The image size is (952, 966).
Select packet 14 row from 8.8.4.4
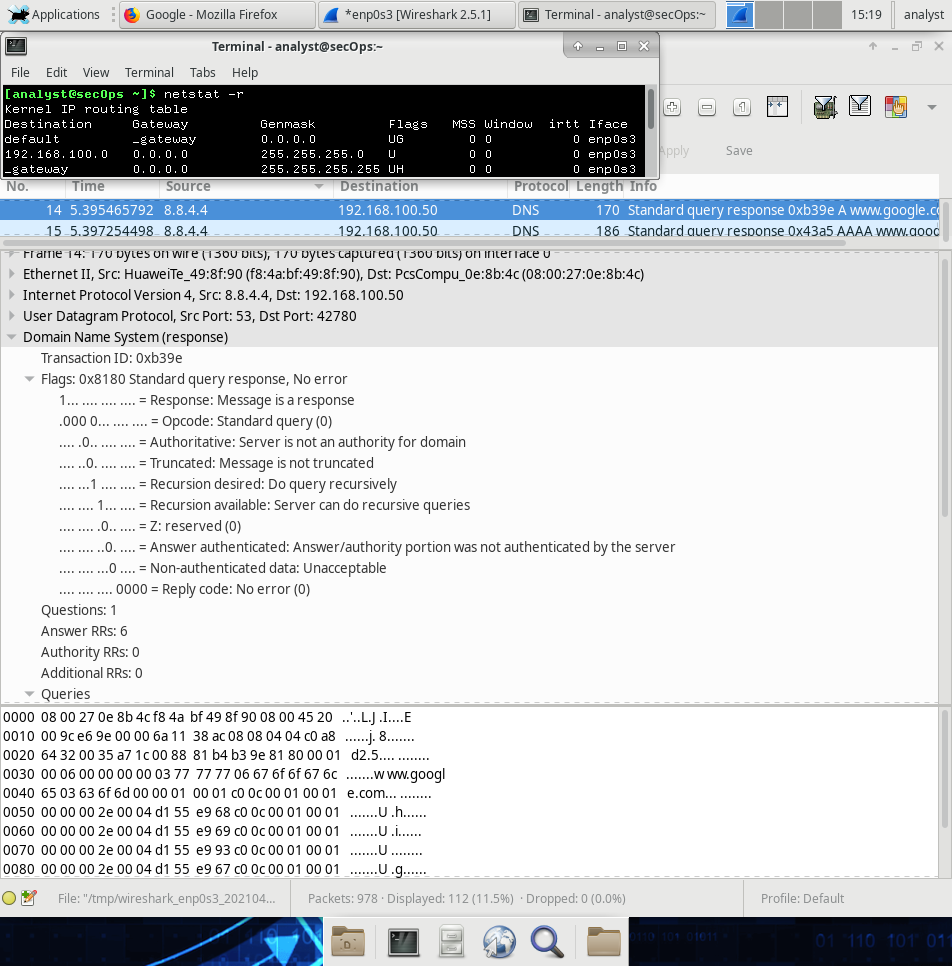point(470,210)
